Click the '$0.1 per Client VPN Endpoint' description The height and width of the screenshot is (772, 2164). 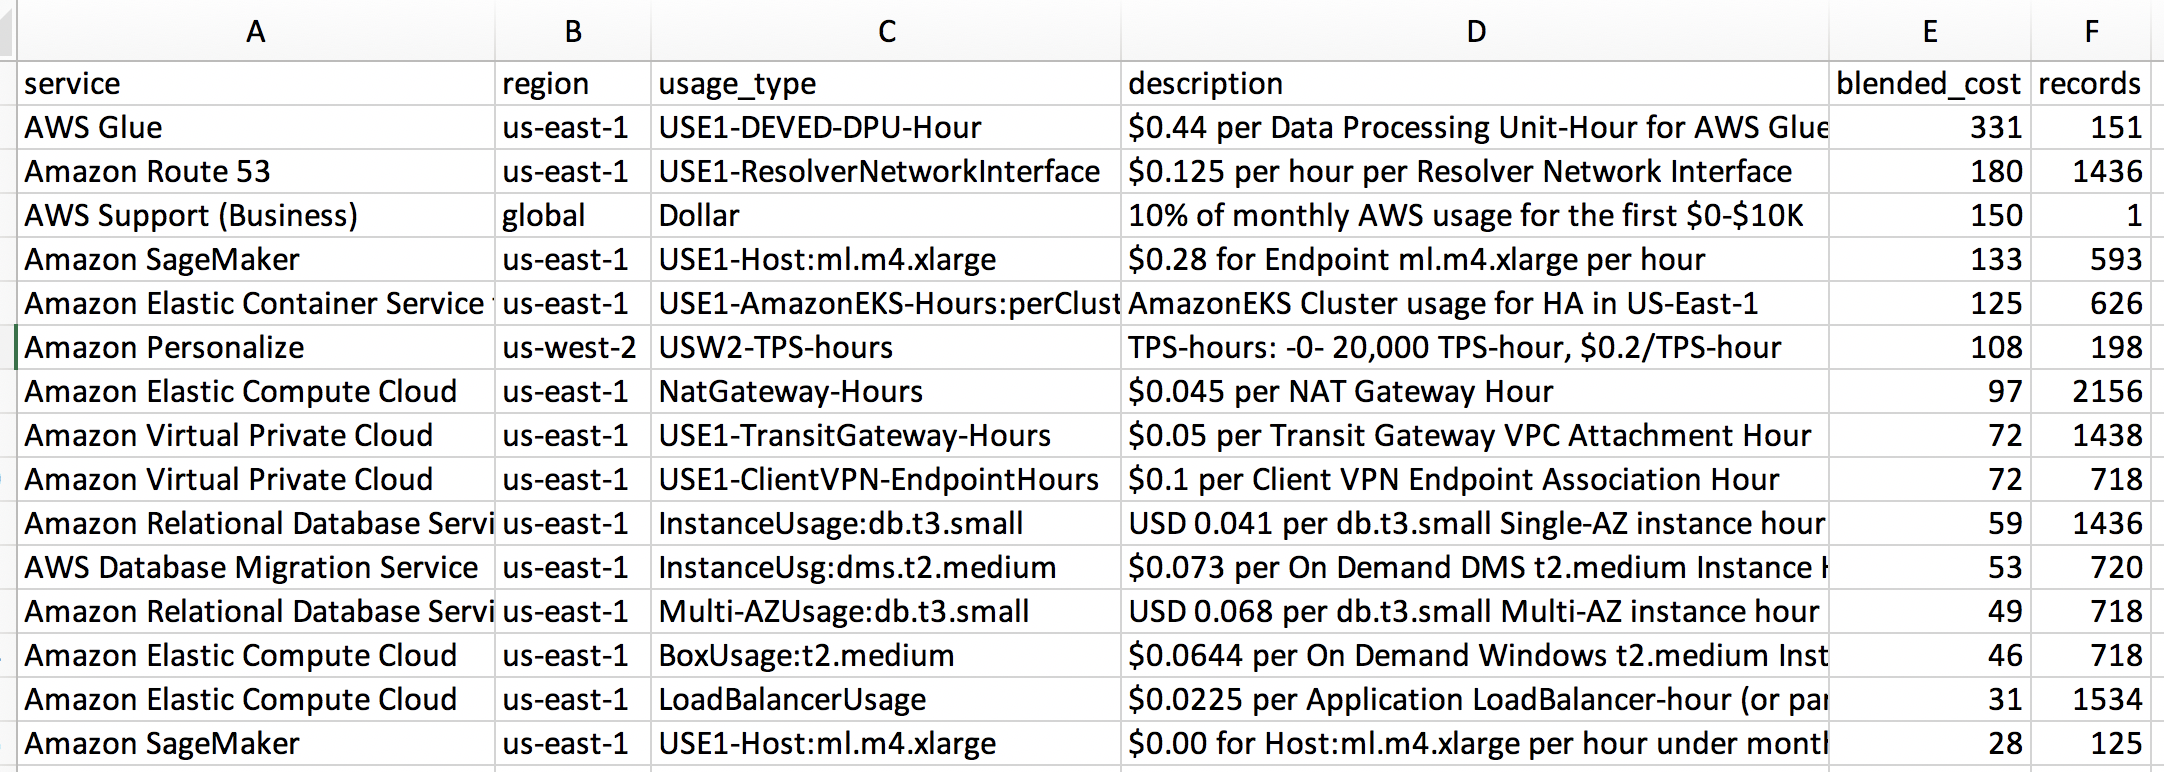[1475, 480]
